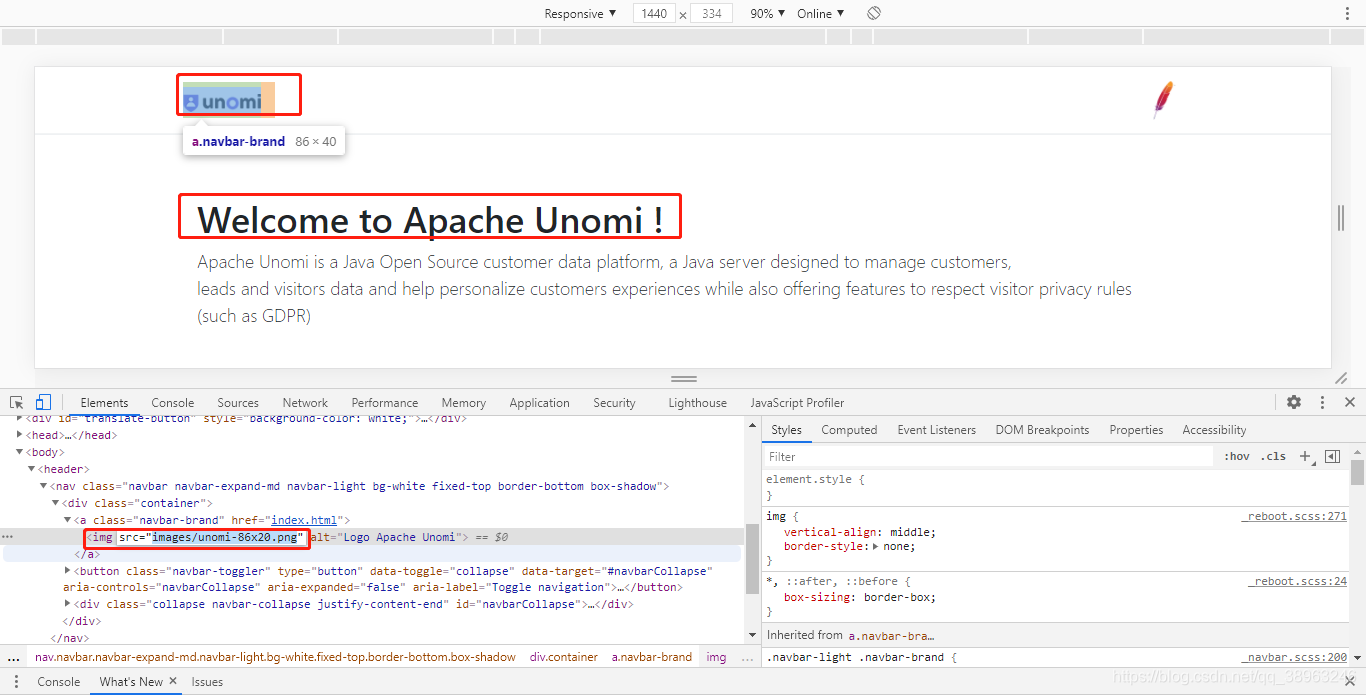Screen dimensions: 1366x695
Task: Collapse the header element node
Action: 32,469
